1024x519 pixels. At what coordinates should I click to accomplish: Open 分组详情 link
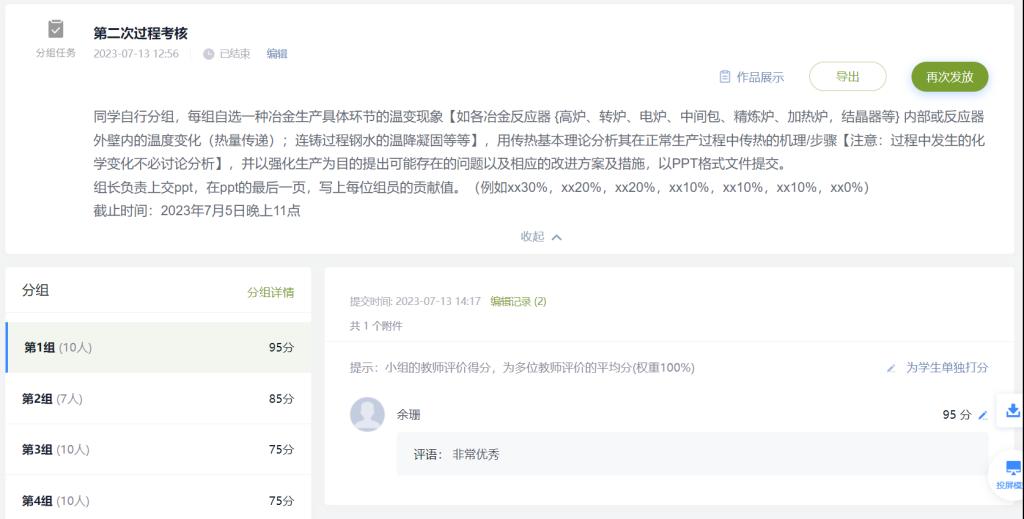pyautogui.click(x=270, y=292)
